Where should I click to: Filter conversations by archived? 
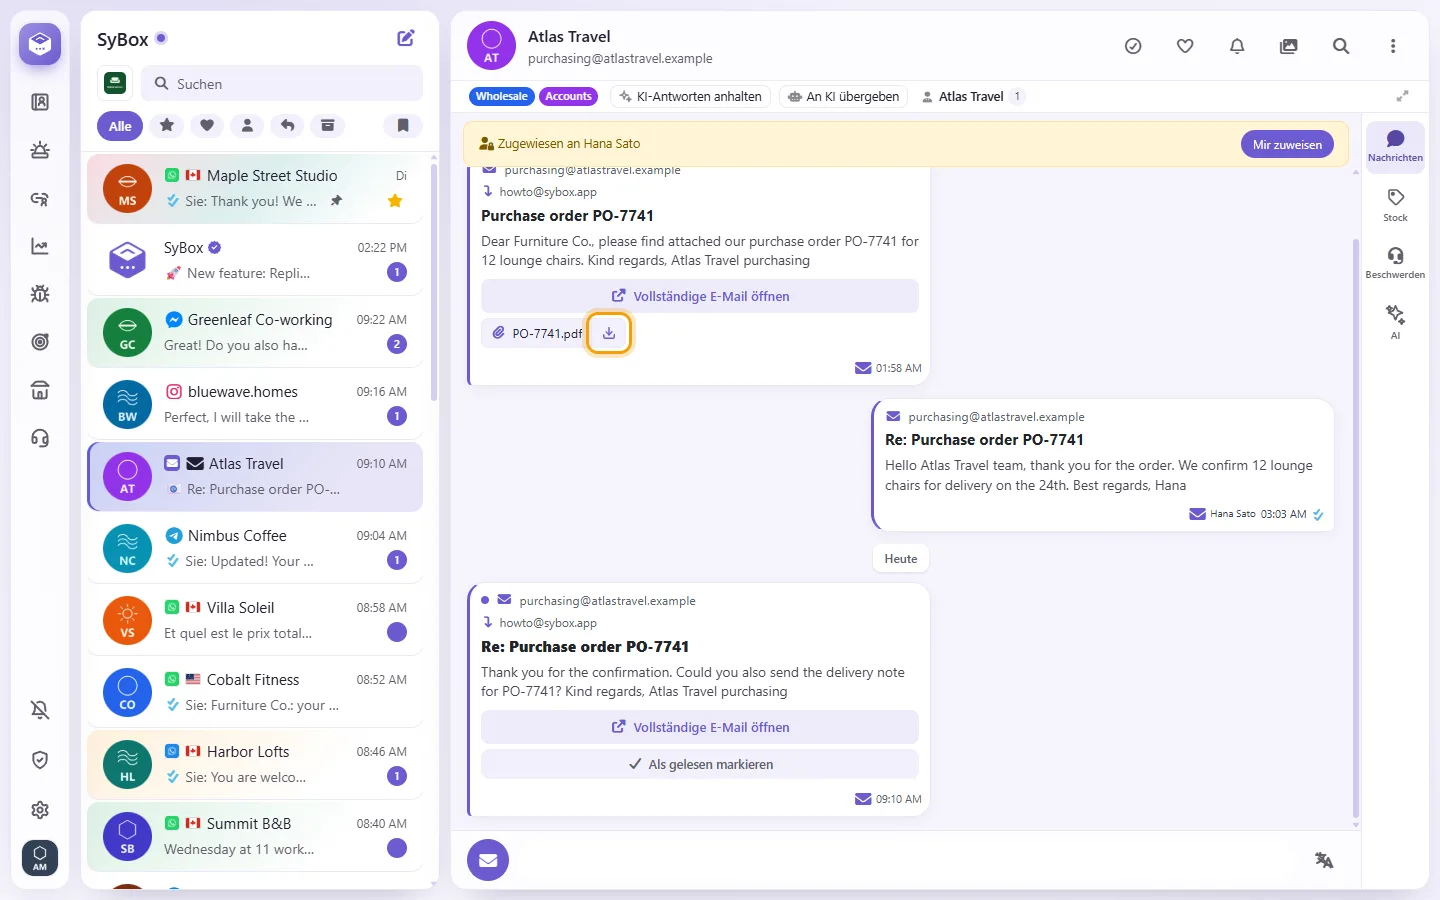(327, 126)
